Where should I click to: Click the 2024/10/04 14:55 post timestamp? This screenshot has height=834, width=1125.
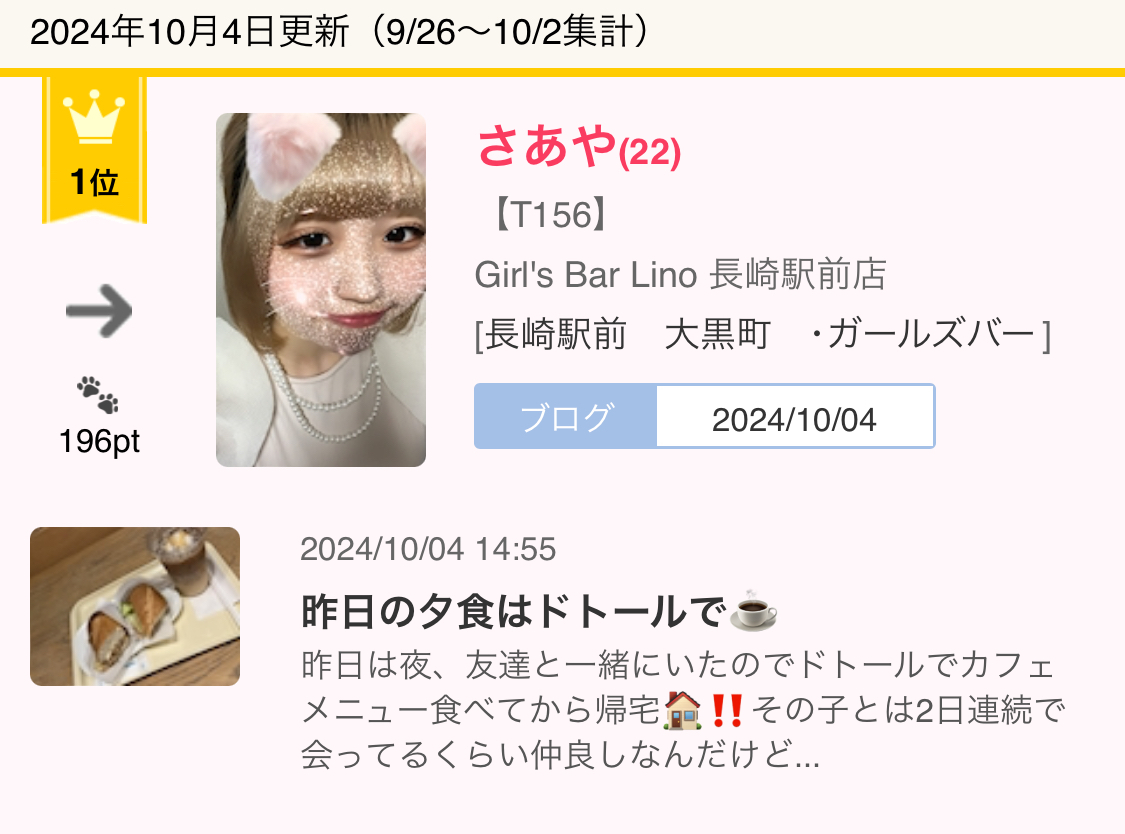[x=428, y=550]
